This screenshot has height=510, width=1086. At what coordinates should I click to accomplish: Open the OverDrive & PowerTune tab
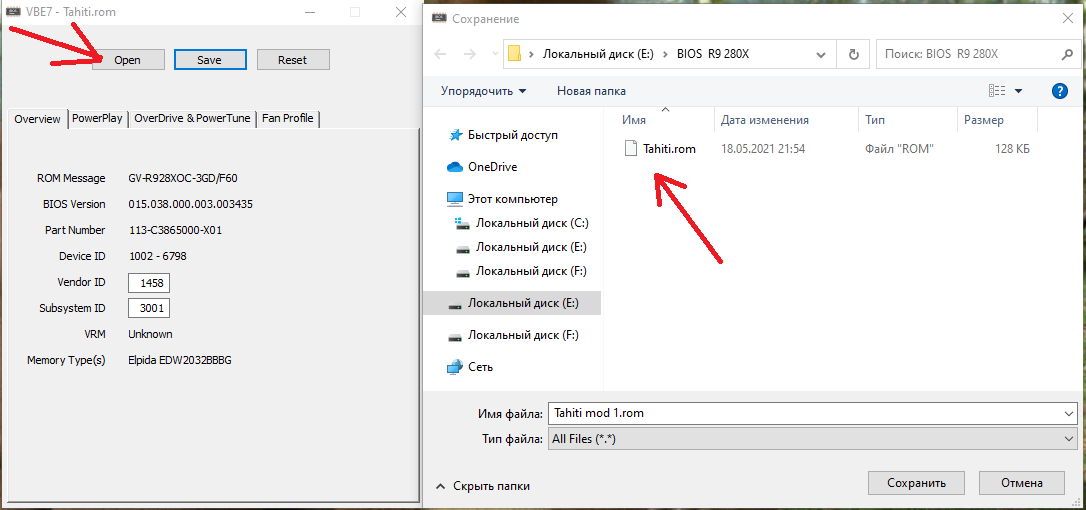click(192, 118)
